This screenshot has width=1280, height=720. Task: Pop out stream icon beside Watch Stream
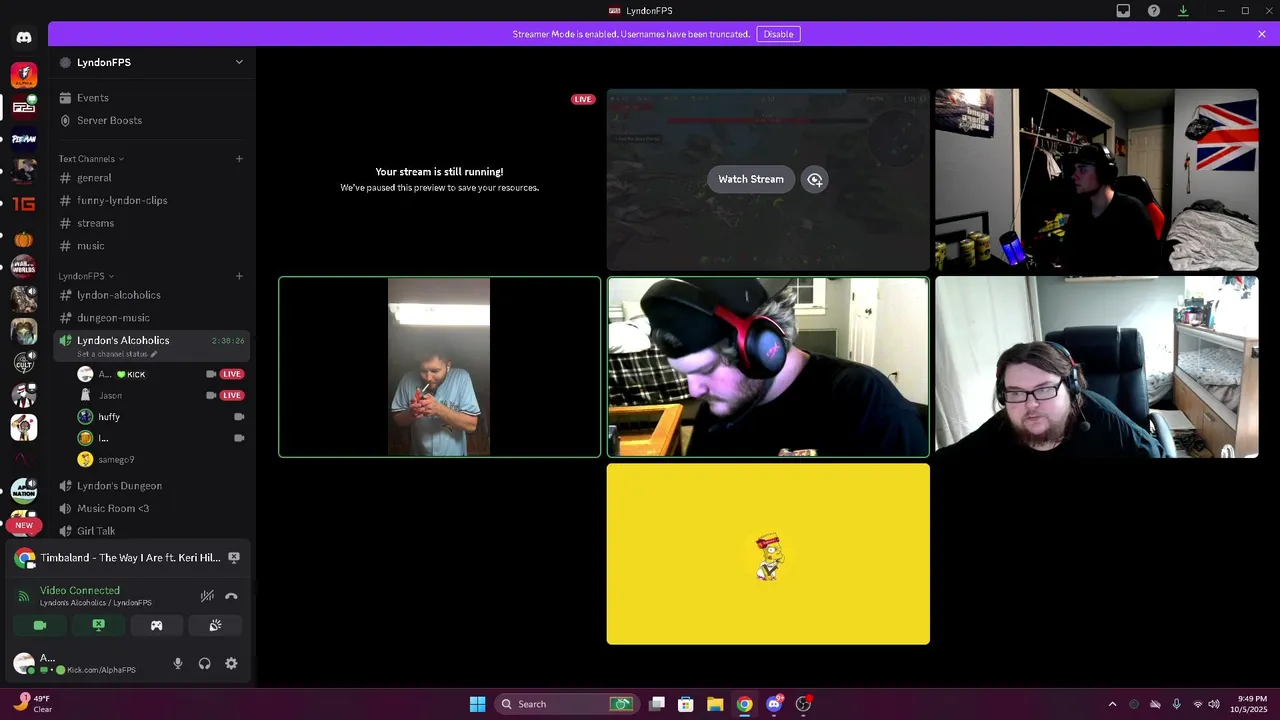coord(815,179)
